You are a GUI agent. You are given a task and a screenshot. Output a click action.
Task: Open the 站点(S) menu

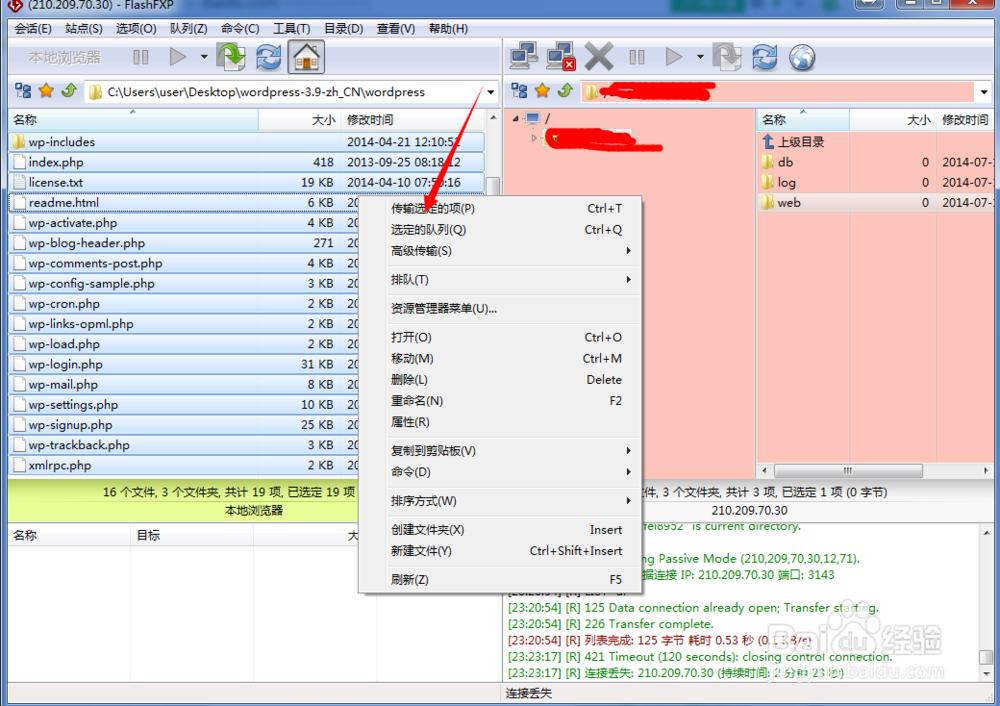[84, 29]
